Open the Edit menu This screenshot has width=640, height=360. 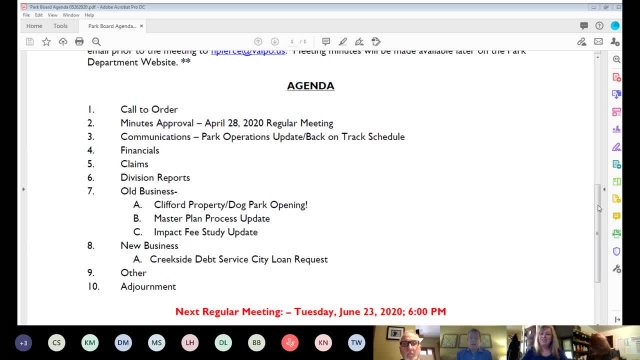(x=39, y=15)
